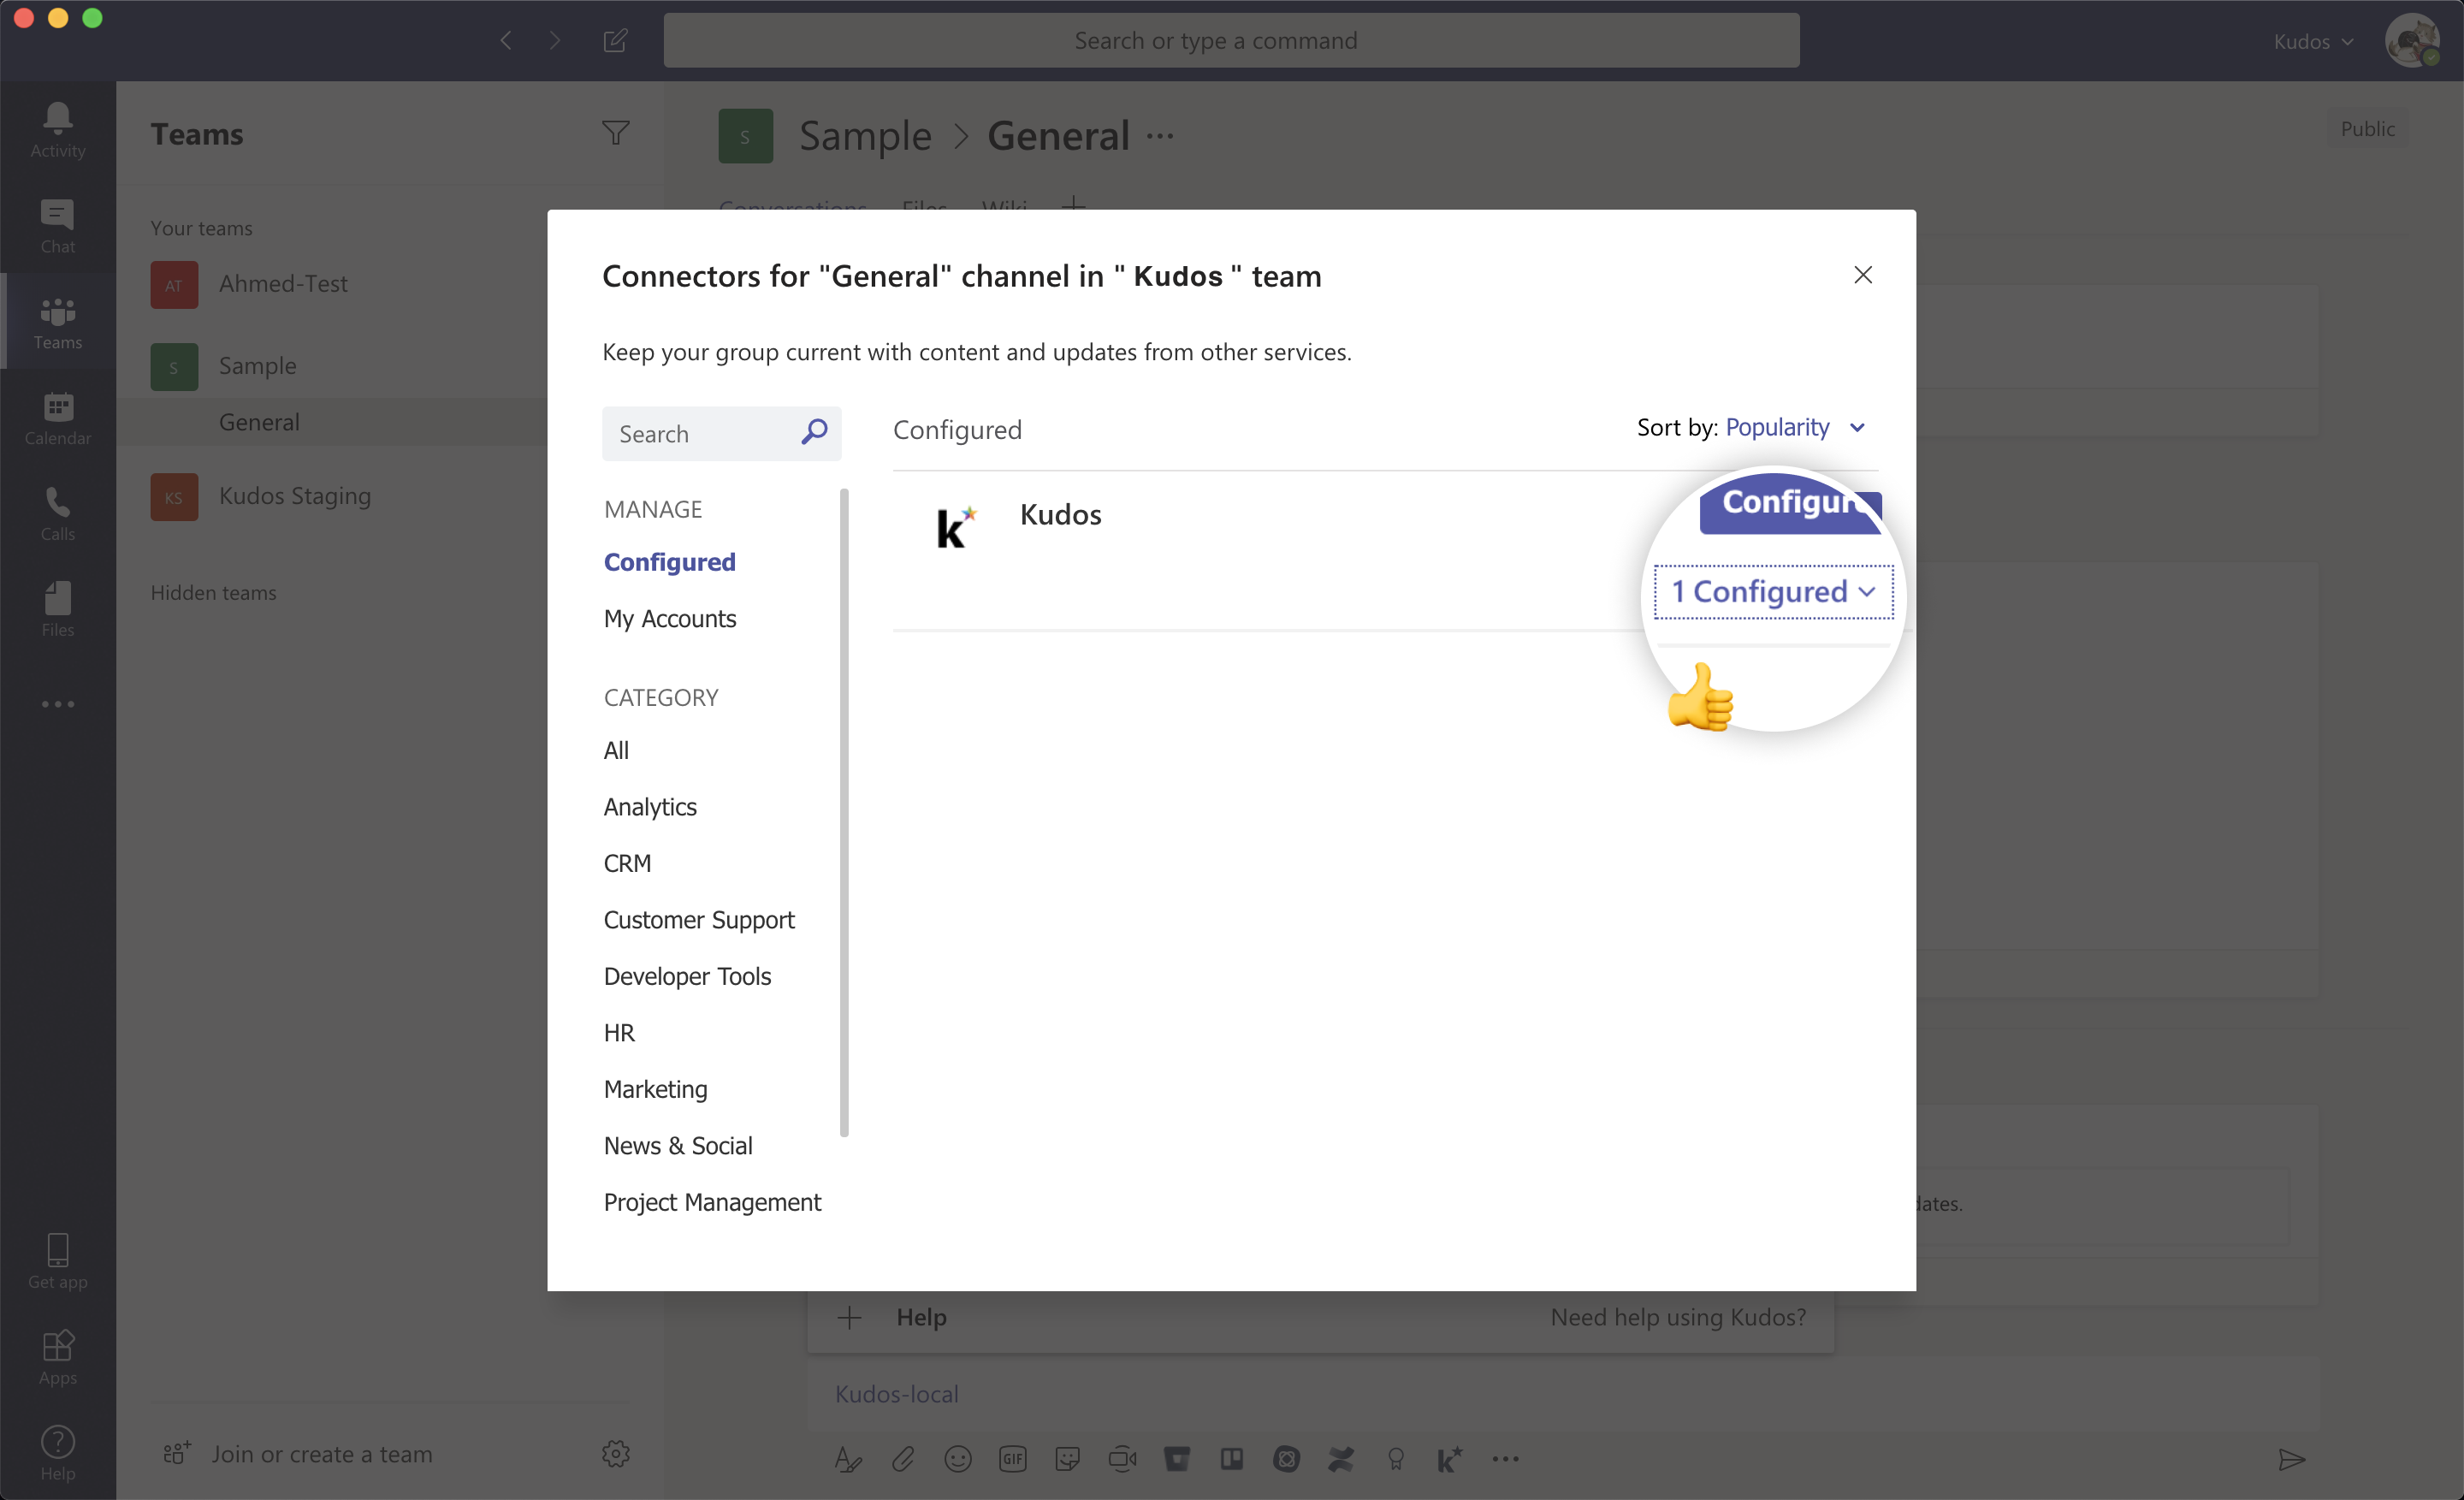
Task: Open the Apps store icon
Action: tap(57, 1356)
